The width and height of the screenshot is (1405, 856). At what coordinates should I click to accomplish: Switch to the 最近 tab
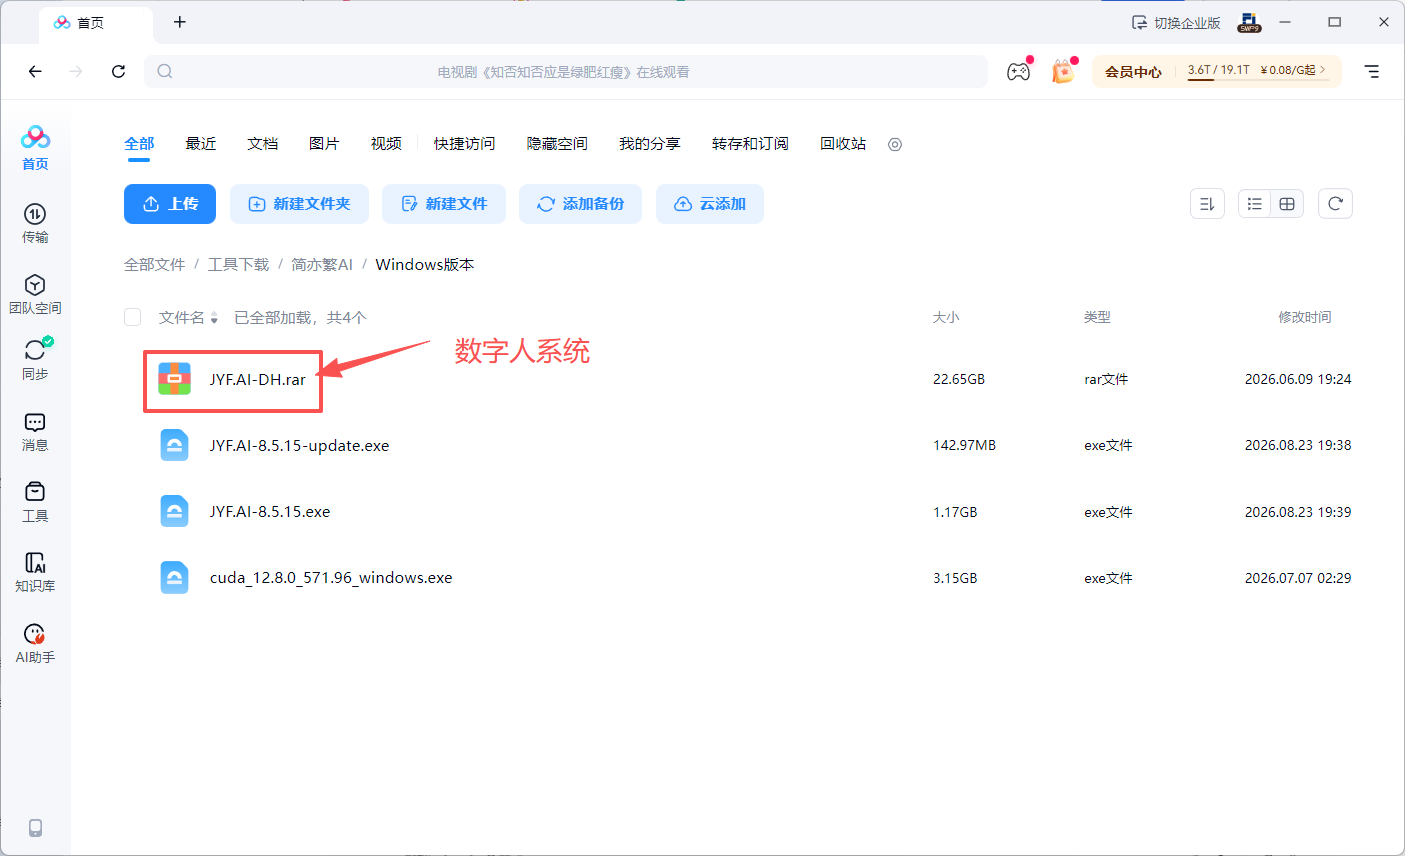click(x=201, y=144)
